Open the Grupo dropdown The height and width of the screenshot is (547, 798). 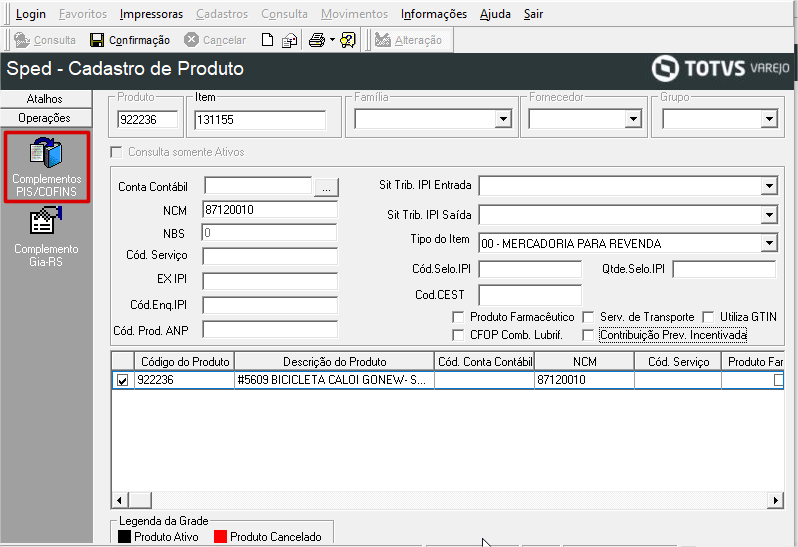[769, 120]
